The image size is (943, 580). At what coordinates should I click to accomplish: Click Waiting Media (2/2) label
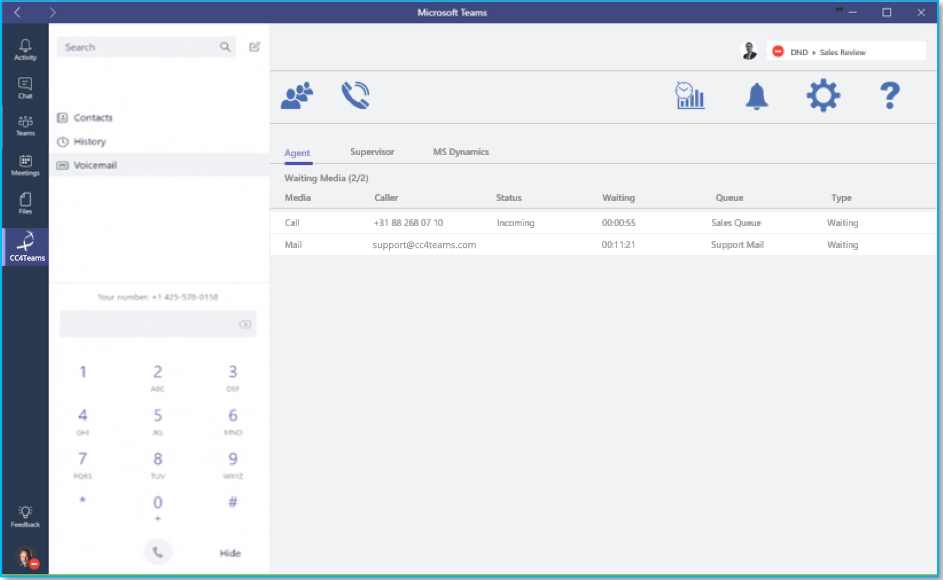coord(326,178)
